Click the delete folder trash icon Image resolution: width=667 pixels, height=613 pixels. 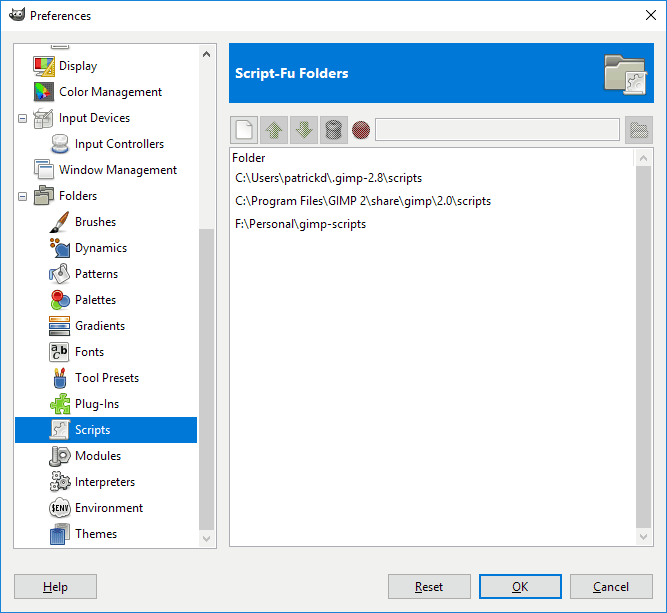pyautogui.click(x=334, y=130)
